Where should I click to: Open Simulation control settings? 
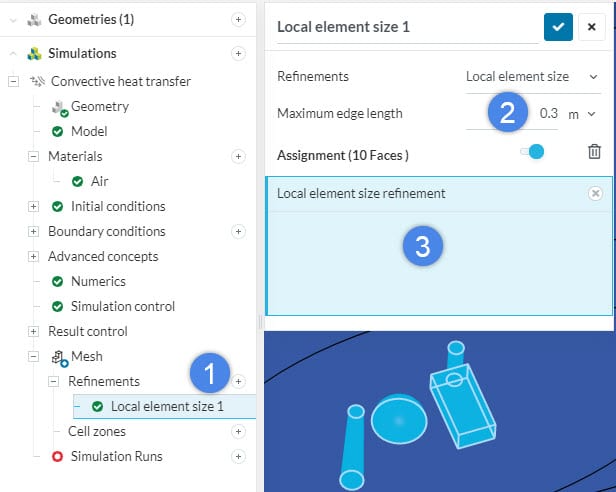pyautogui.click(x=123, y=307)
